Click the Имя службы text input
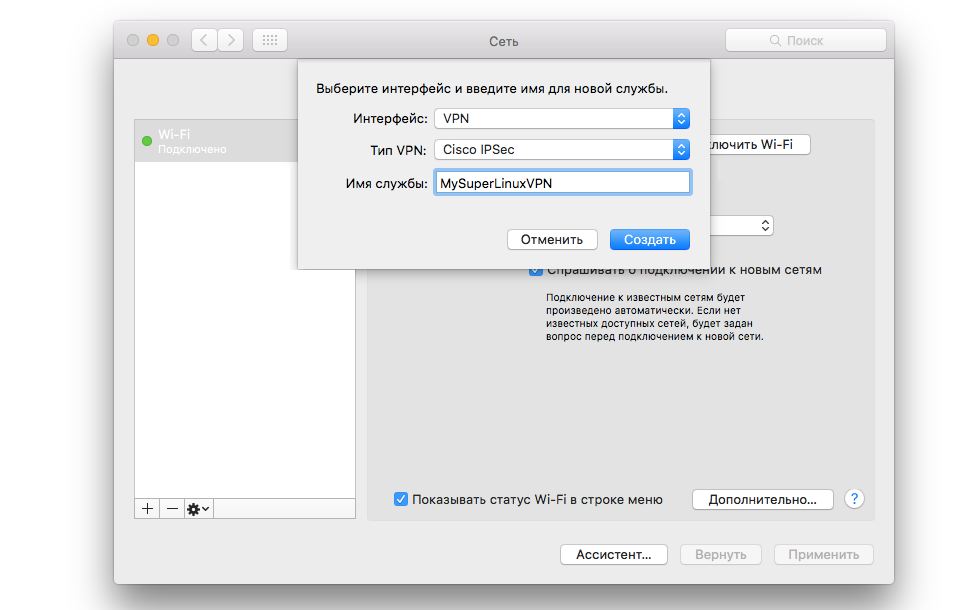 point(562,182)
